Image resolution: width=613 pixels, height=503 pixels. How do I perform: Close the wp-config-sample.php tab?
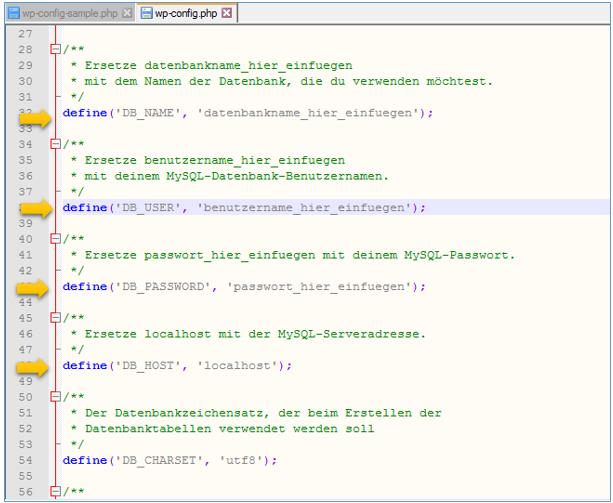pyautogui.click(x=126, y=11)
